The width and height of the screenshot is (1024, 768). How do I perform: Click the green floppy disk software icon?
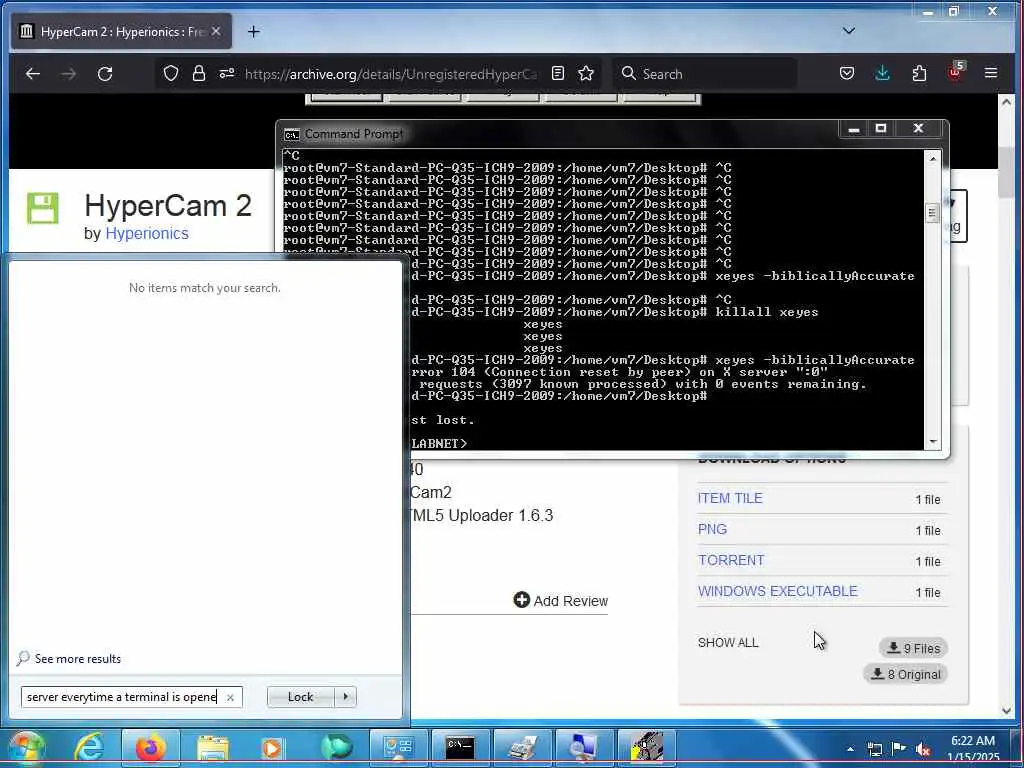coord(43,208)
